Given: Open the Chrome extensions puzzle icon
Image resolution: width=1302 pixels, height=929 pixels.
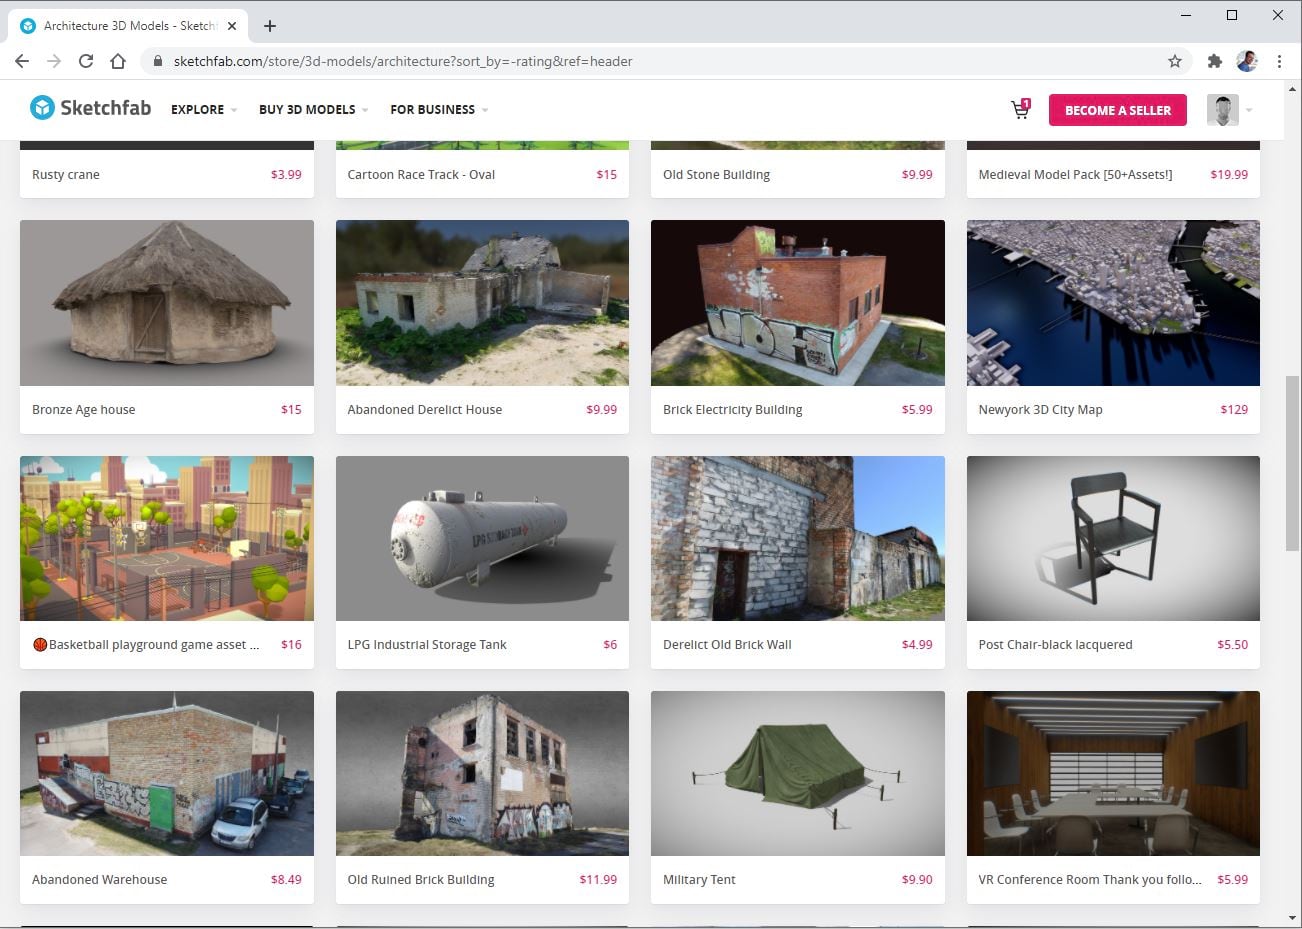Looking at the screenshot, I should pos(1215,61).
